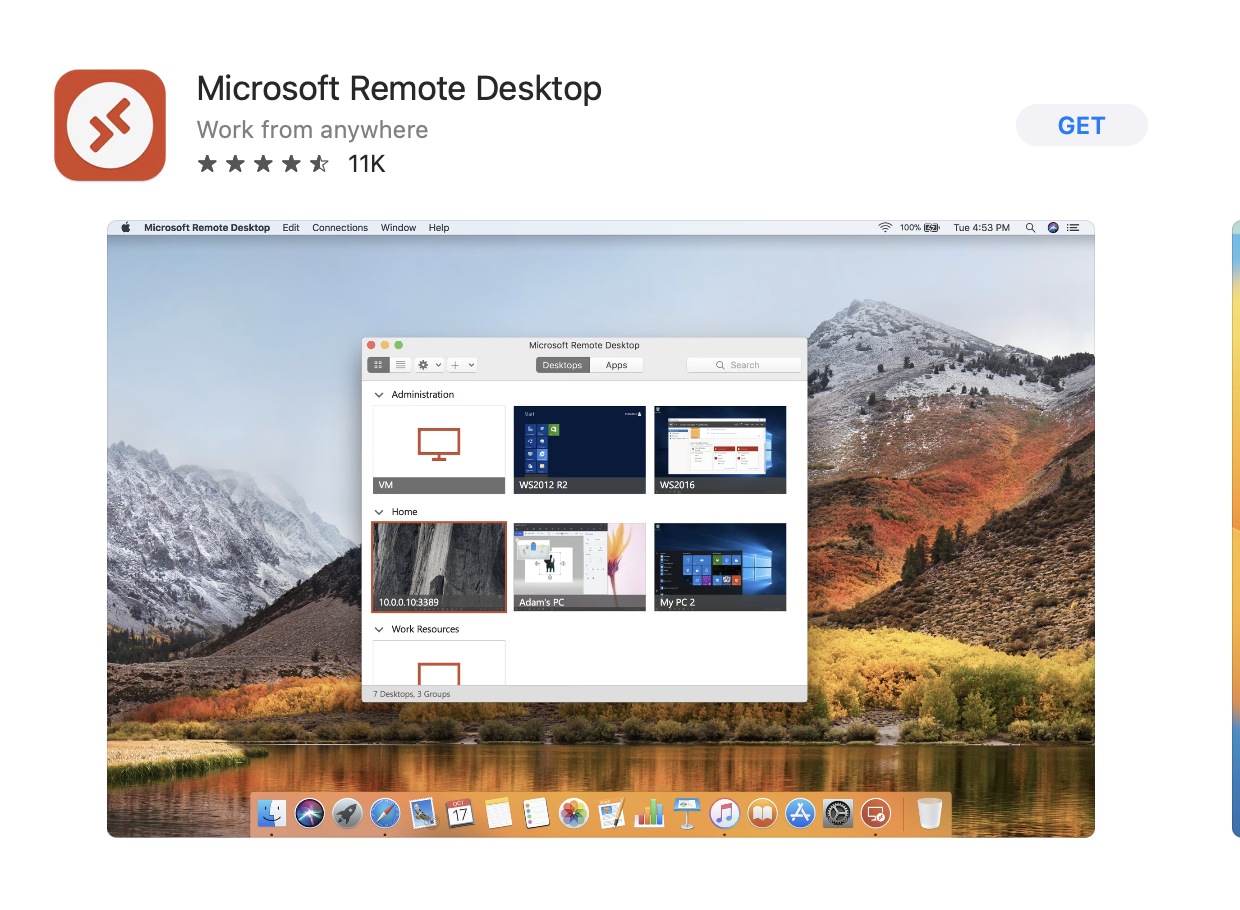This screenshot has height=910, width=1240.
Task: Click the Search field in Remote Desktop window
Action: [x=744, y=365]
